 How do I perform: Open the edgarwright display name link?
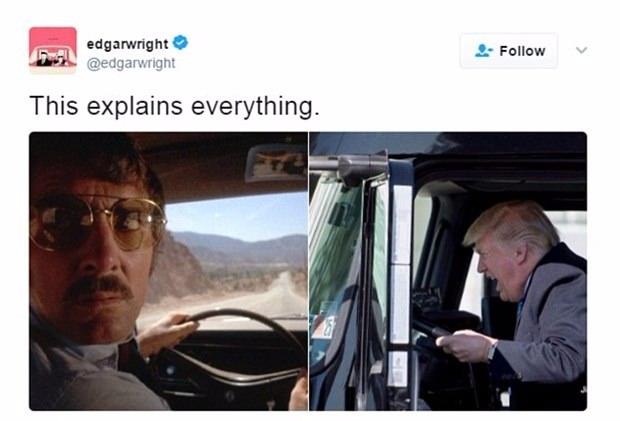127,44
